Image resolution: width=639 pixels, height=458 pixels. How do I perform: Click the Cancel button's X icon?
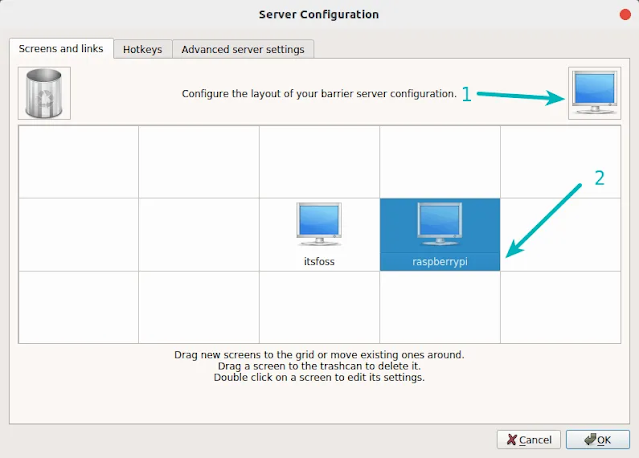(x=511, y=440)
